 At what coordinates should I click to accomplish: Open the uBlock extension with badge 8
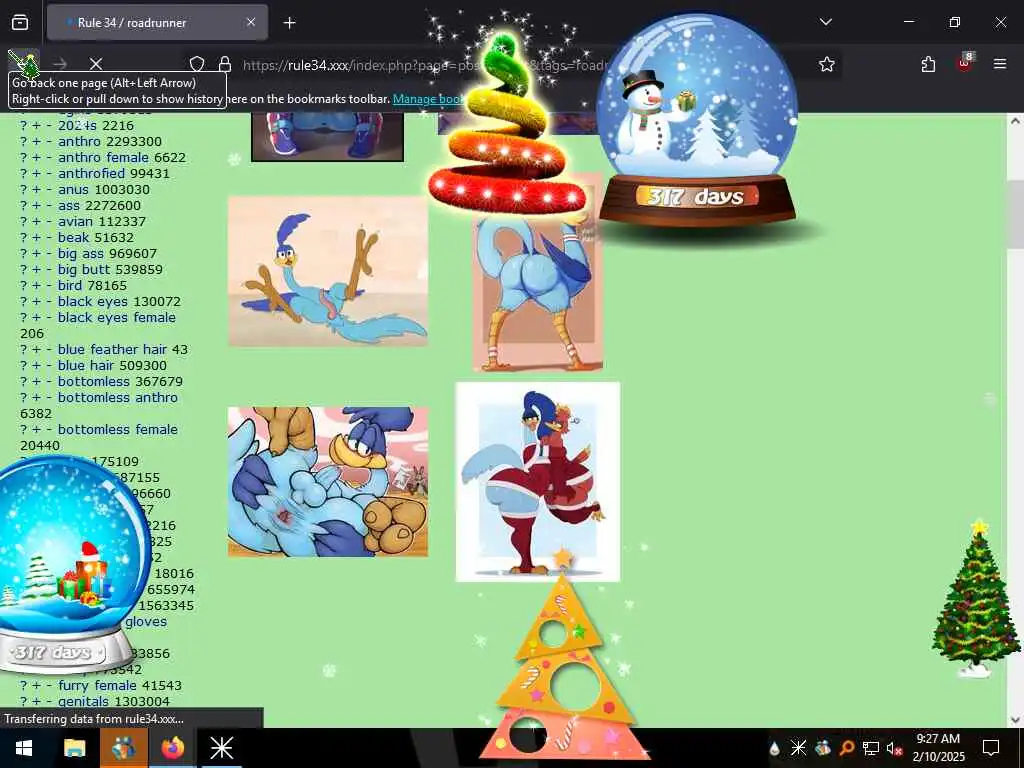965,63
